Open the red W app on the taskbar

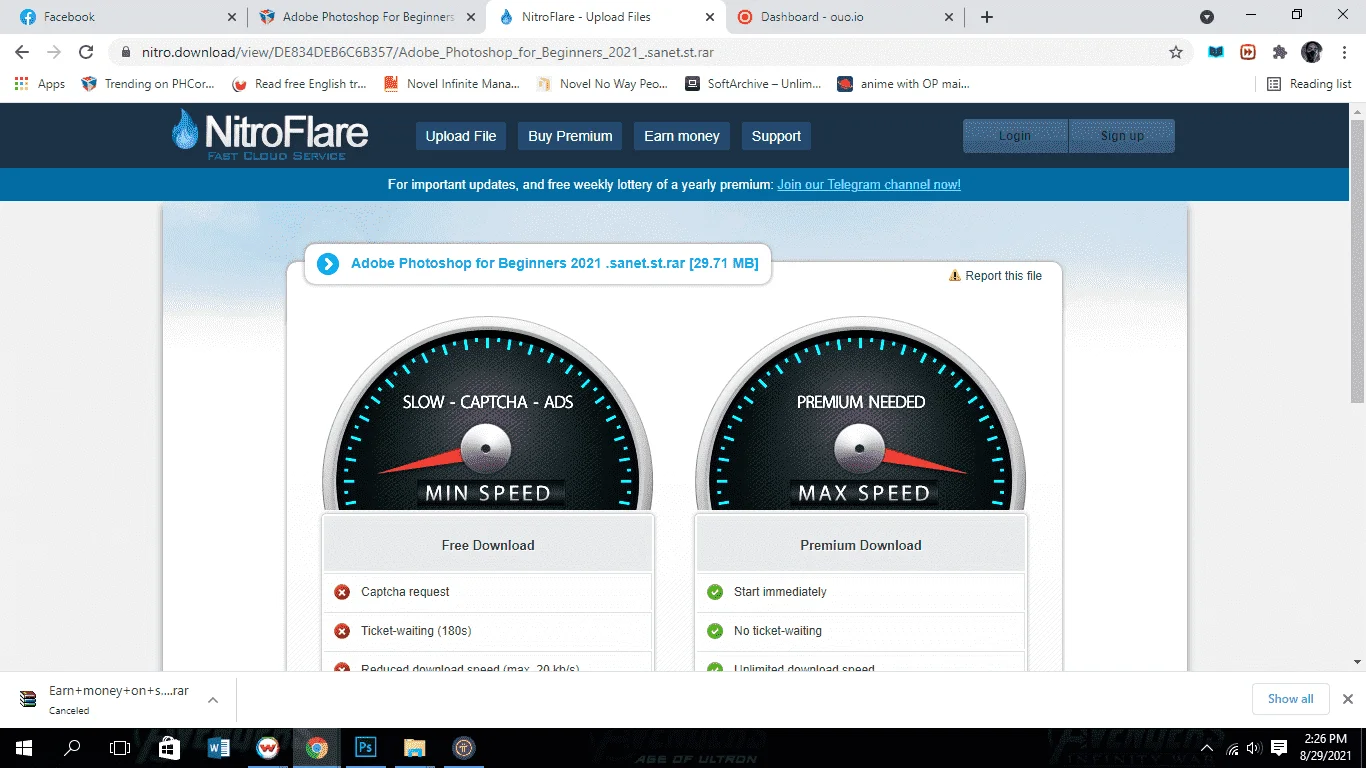[267, 748]
